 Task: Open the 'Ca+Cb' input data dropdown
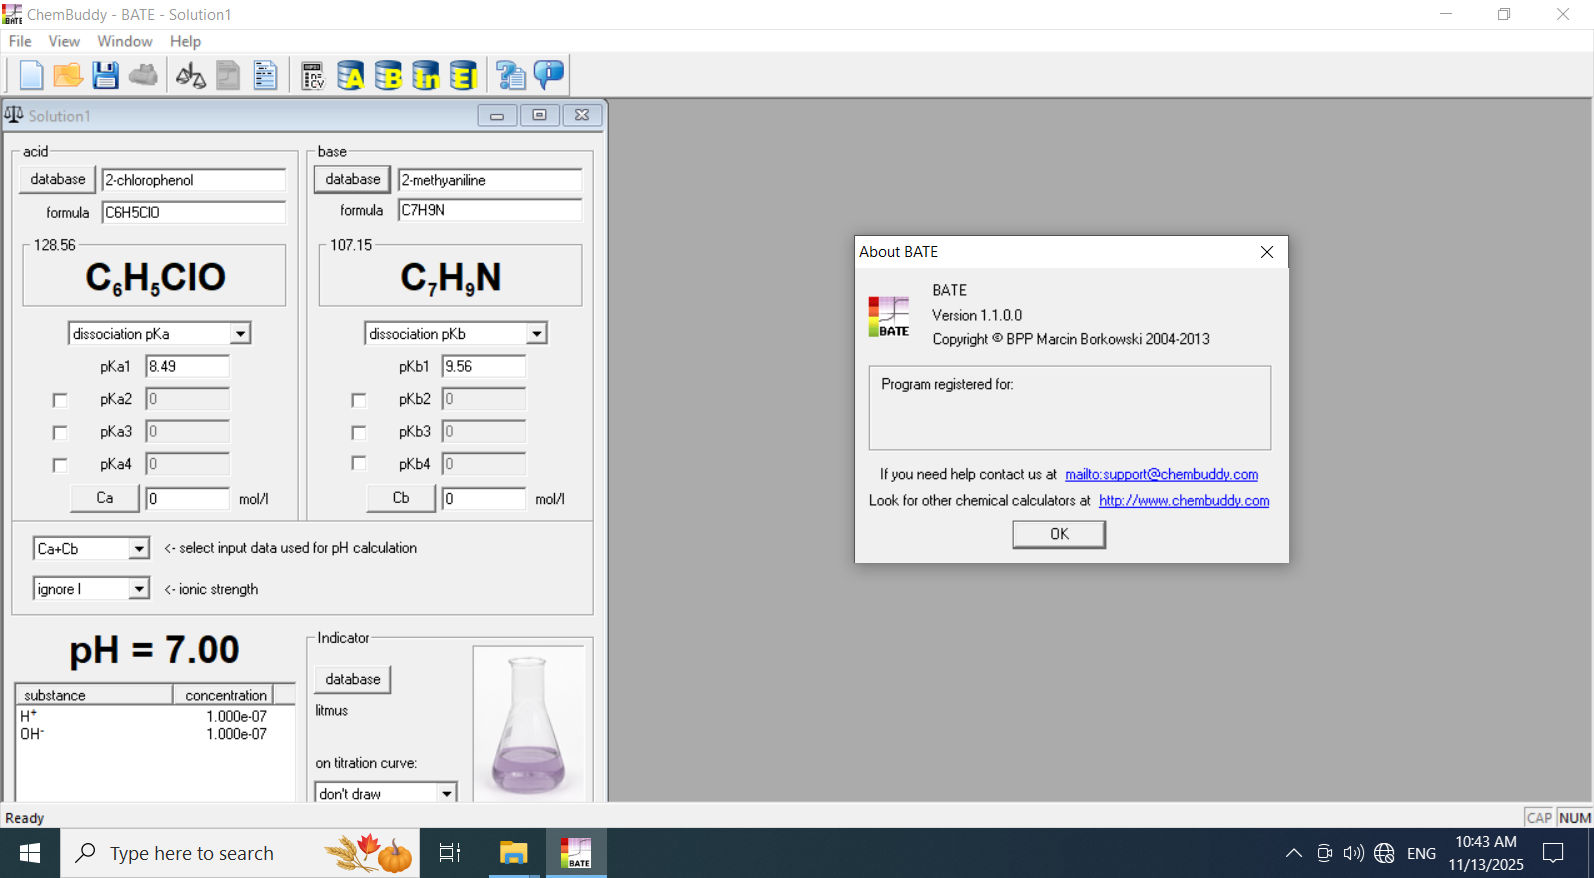click(139, 549)
